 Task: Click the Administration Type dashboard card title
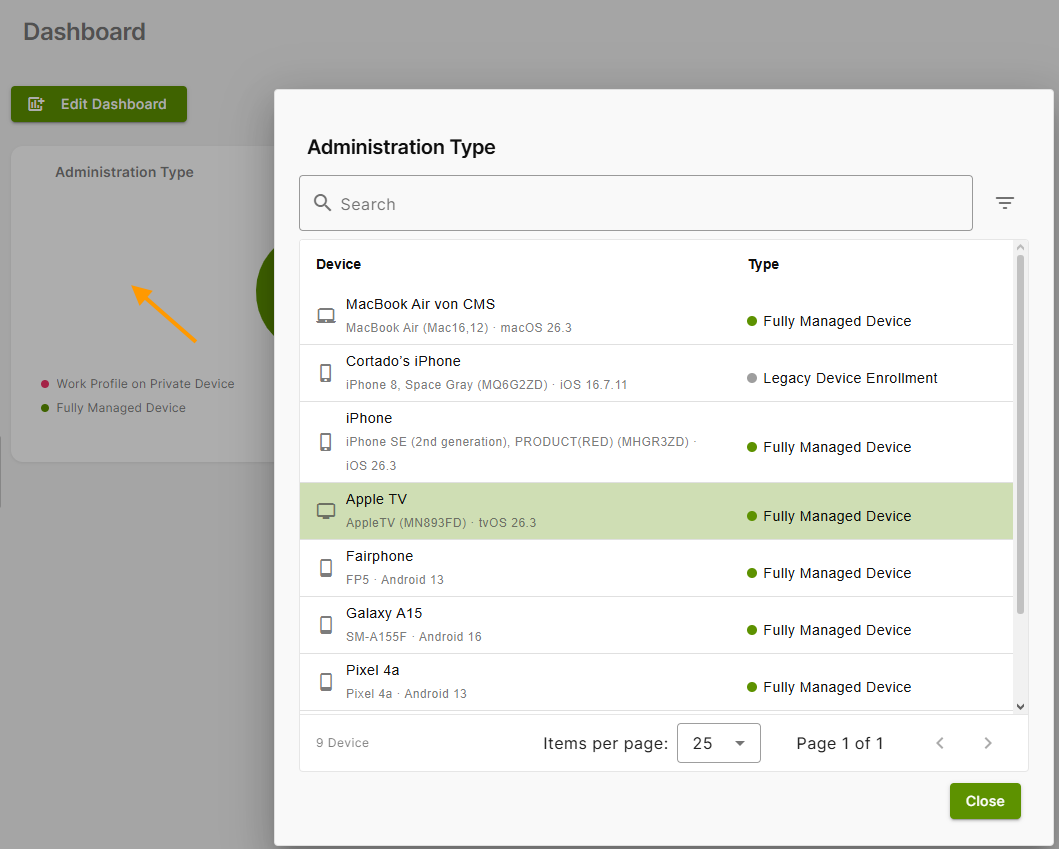click(124, 172)
